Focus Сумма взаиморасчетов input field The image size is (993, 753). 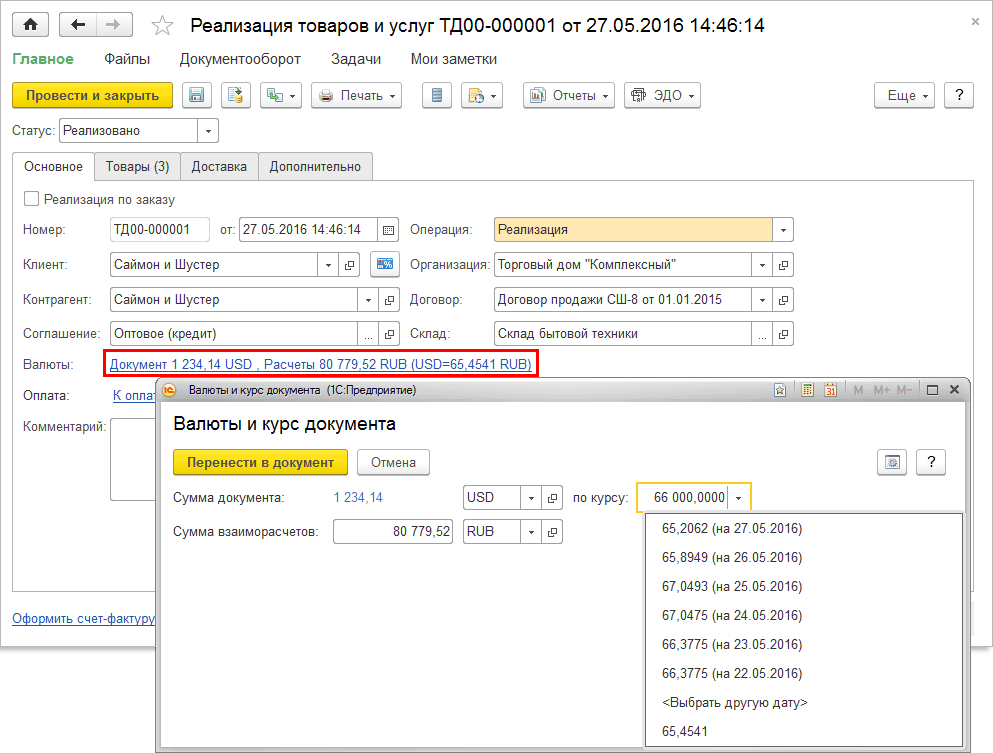[393, 532]
